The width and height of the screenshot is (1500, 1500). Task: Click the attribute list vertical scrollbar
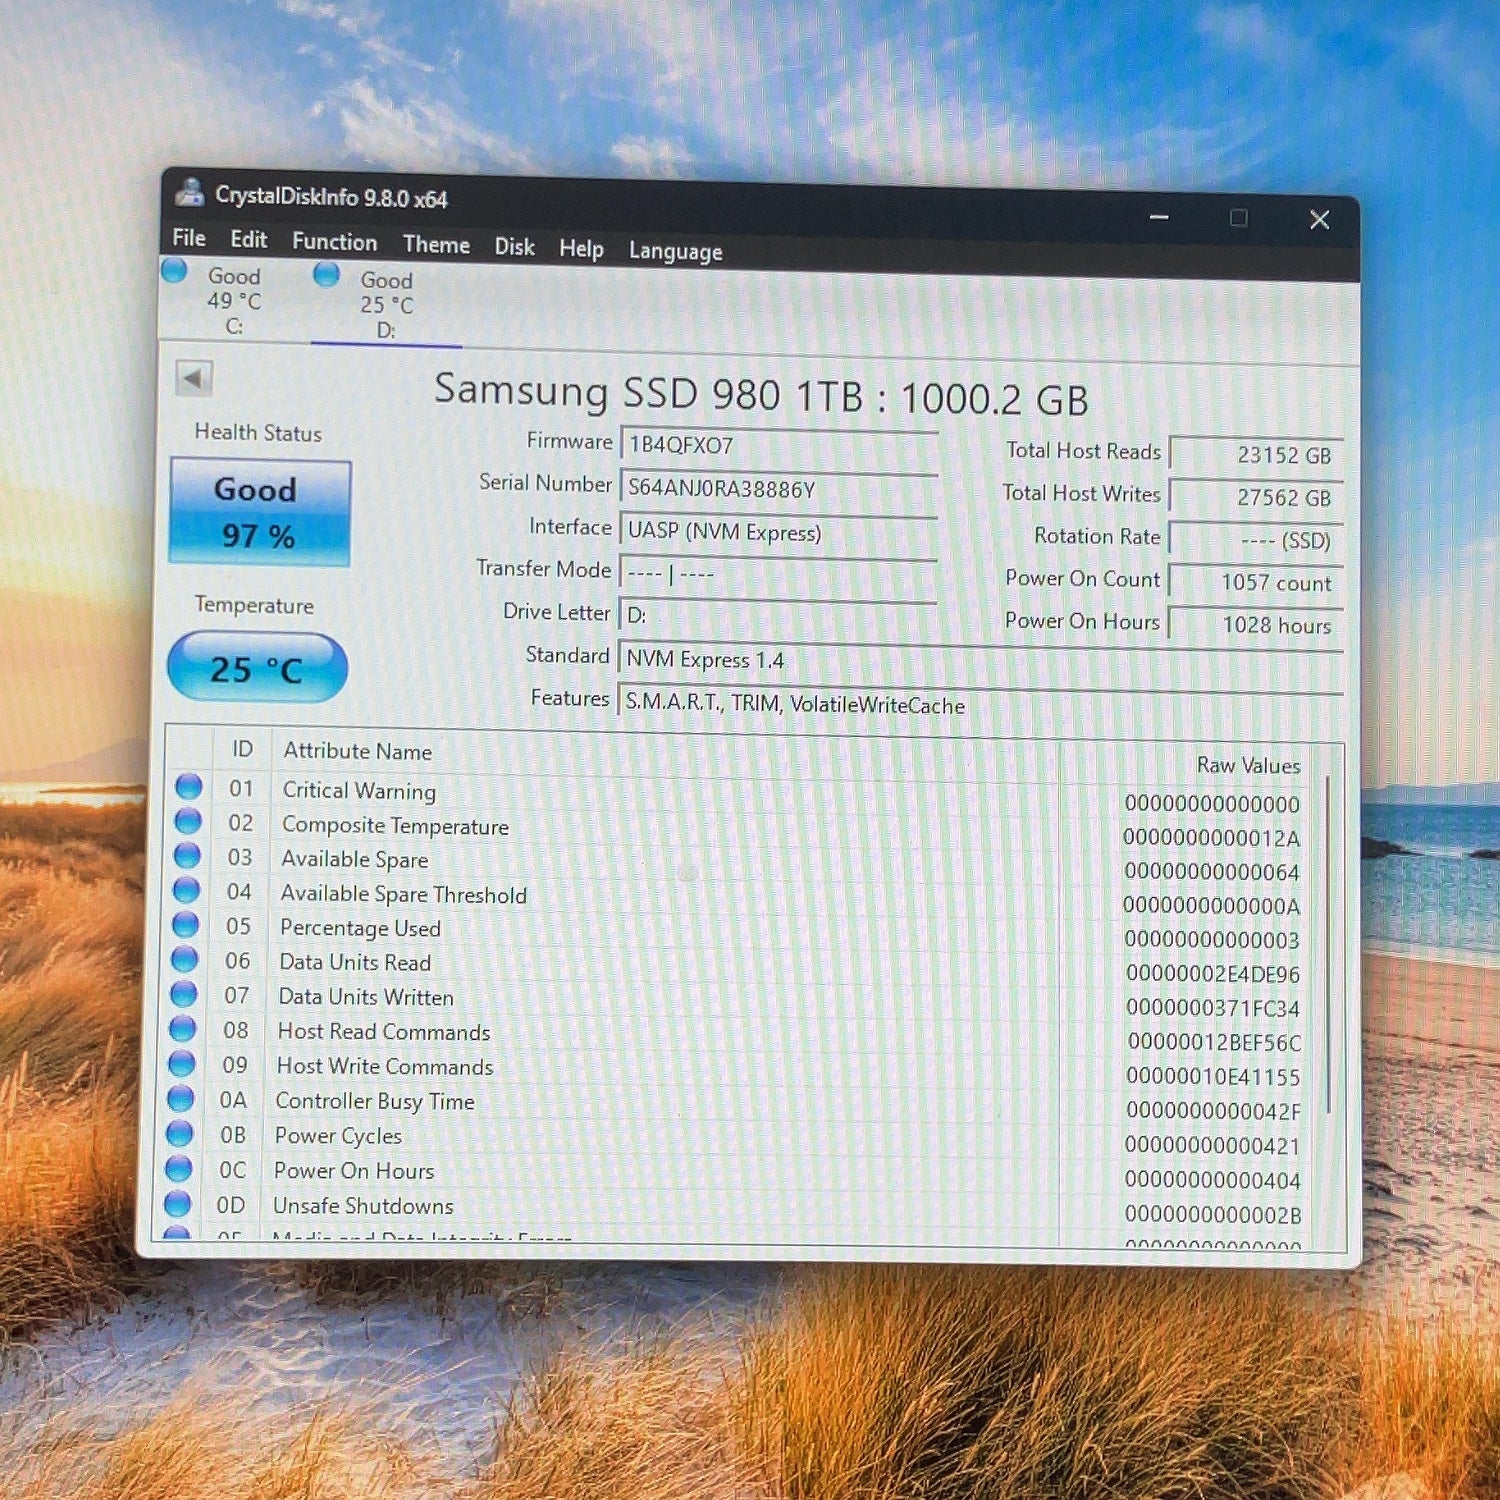click(1328, 945)
